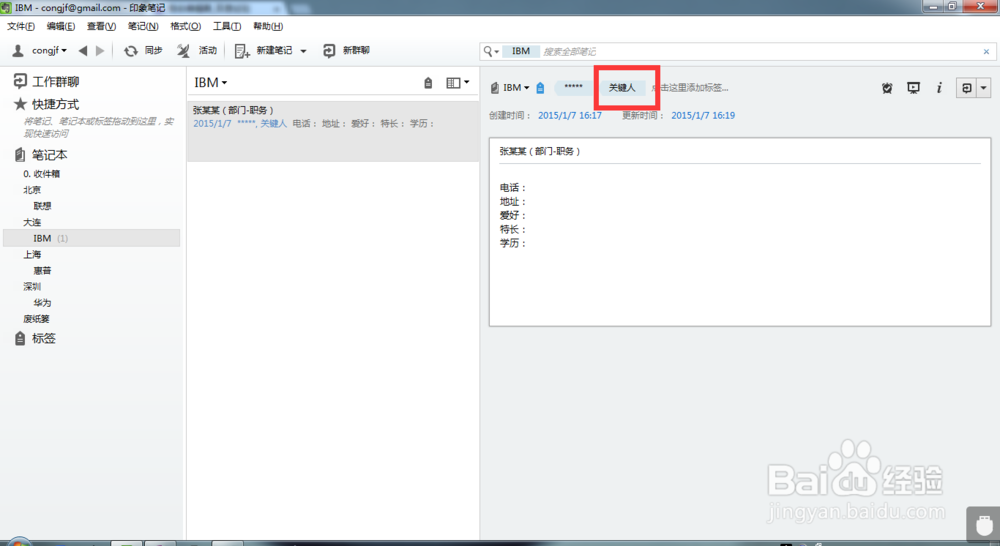Open the 格式(O) menu
This screenshot has width=1000, height=546.
(x=186, y=26)
